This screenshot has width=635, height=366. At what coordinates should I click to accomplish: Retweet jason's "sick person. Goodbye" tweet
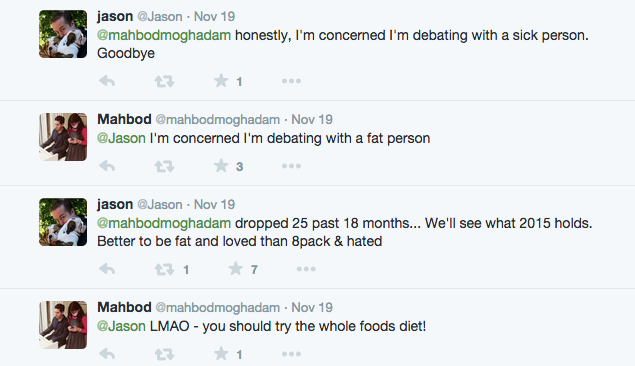pos(164,81)
